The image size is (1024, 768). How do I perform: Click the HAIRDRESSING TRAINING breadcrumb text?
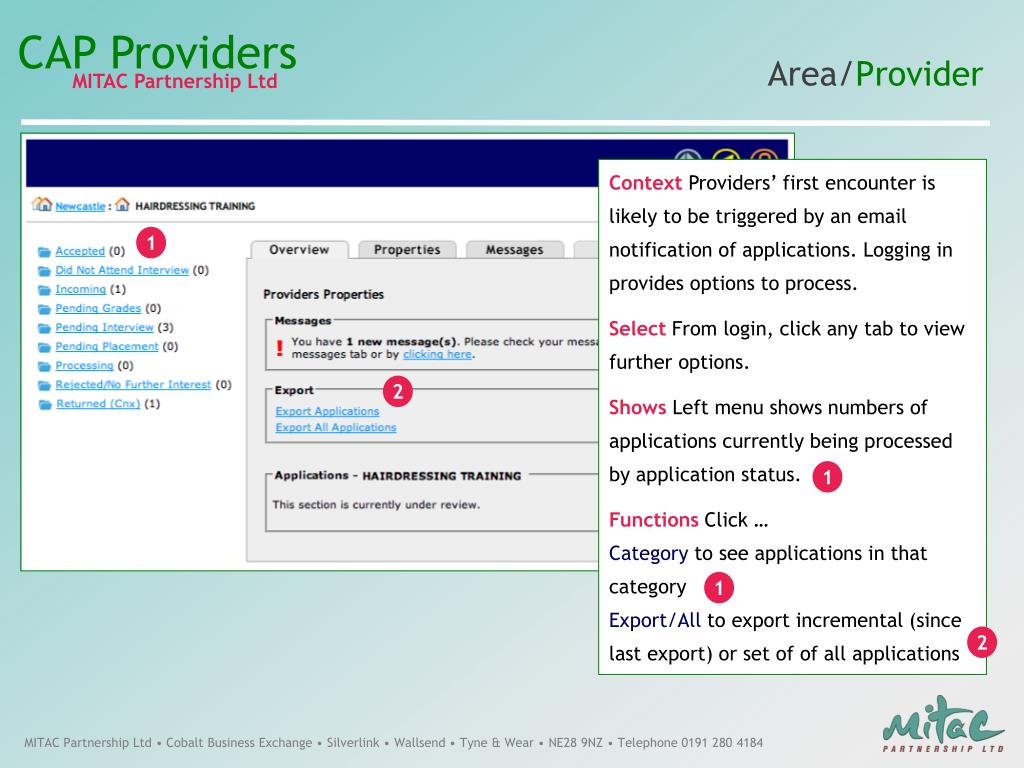[x=195, y=206]
